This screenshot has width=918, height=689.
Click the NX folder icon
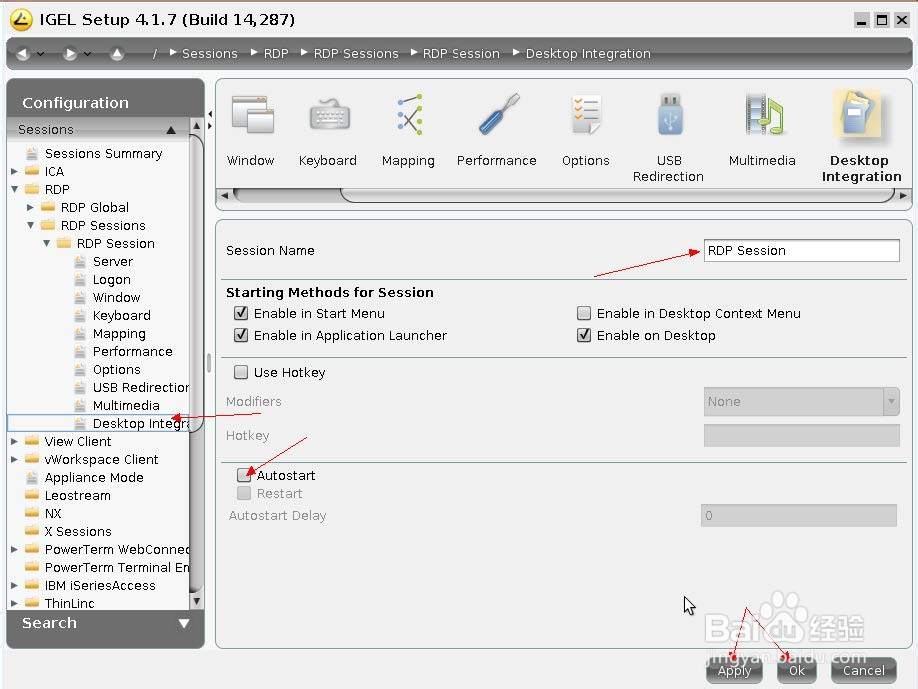(32, 513)
